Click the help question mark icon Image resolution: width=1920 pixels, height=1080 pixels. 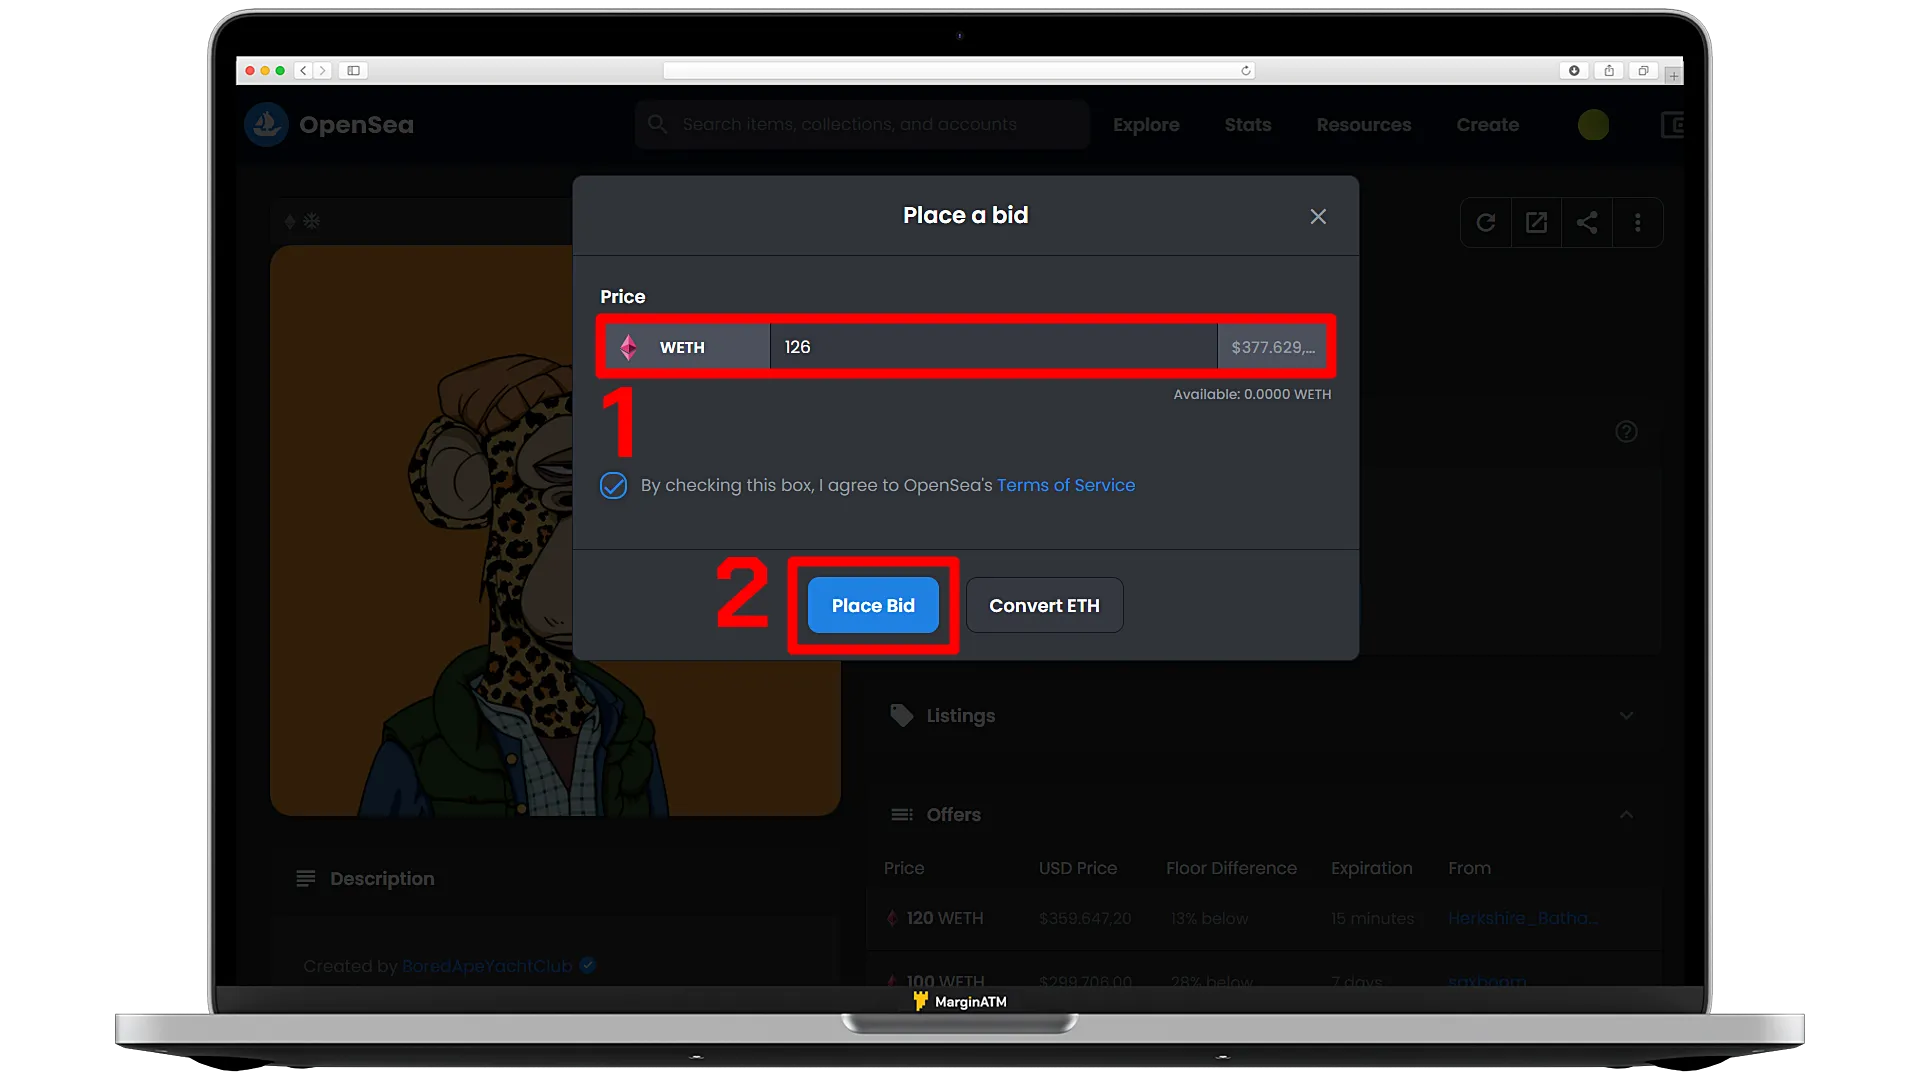[x=1626, y=432]
